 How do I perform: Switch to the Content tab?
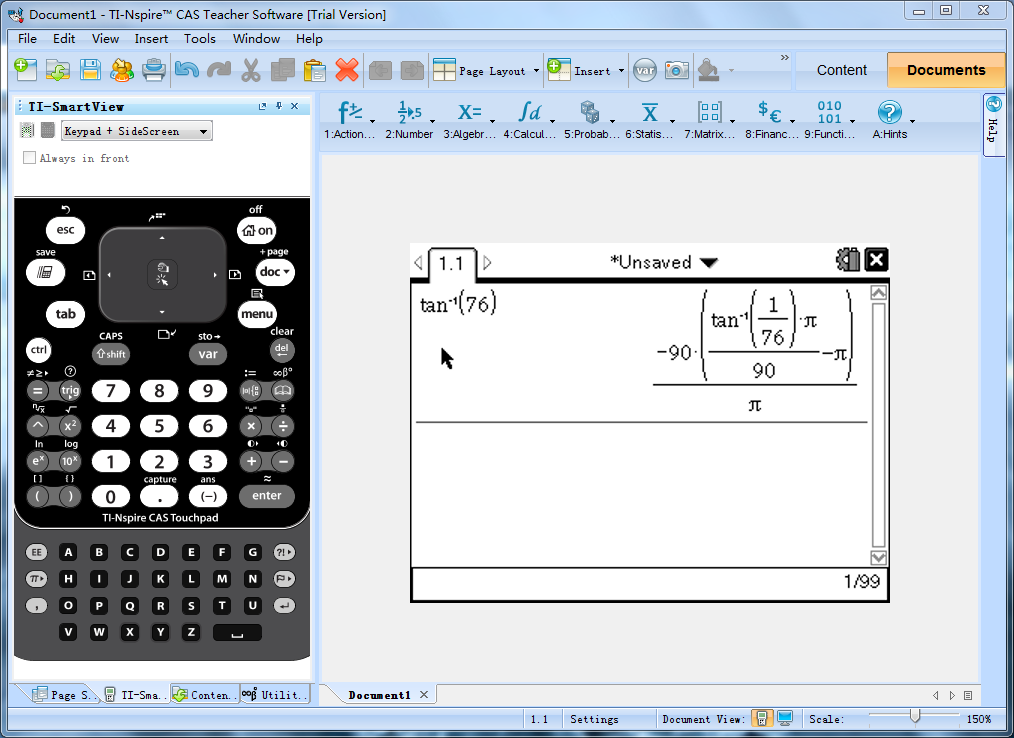click(841, 70)
